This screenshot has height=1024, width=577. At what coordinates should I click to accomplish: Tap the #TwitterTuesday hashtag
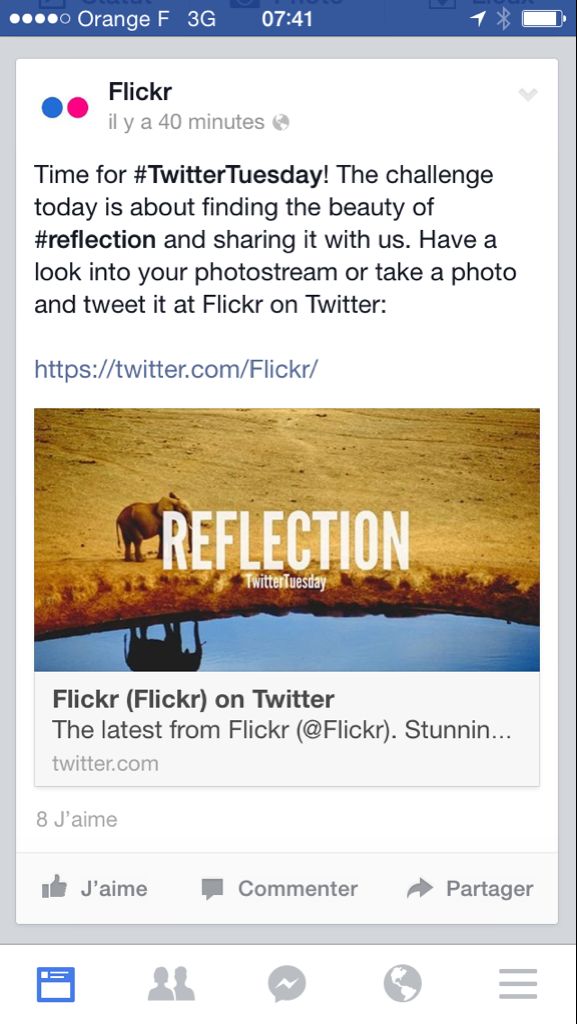(x=228, y=175)
